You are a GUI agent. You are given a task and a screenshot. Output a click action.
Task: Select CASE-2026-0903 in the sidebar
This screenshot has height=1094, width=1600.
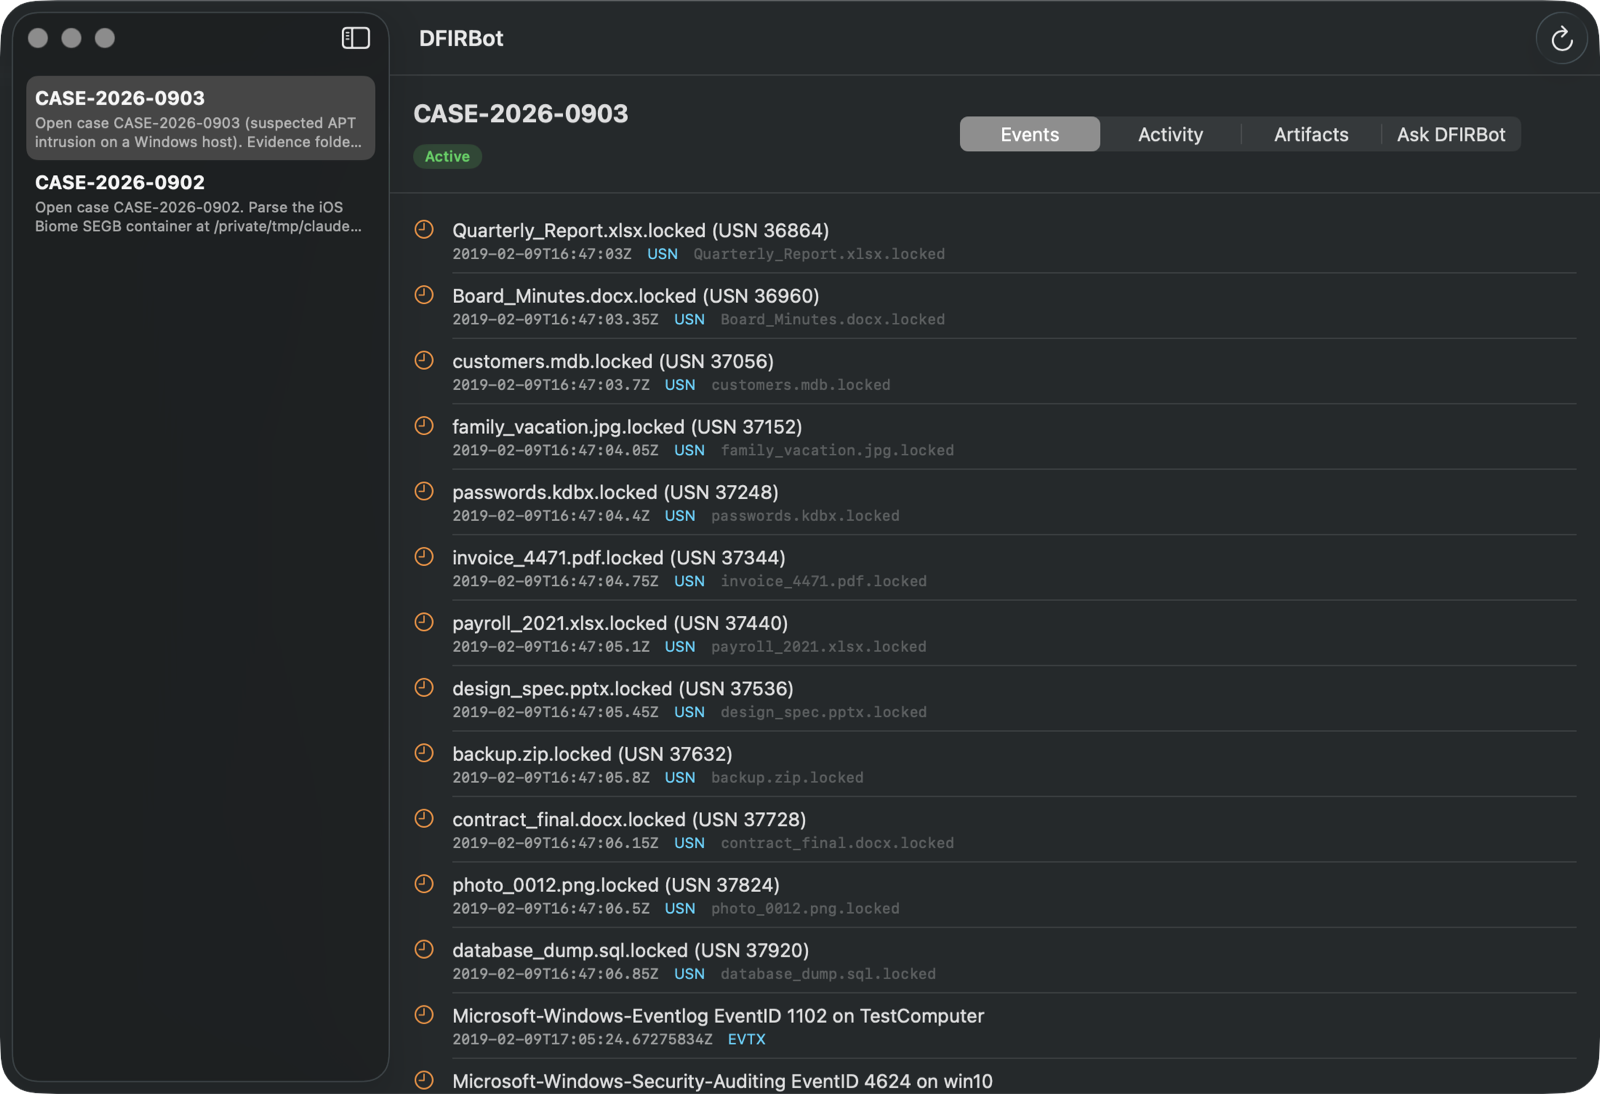(200, 118)
